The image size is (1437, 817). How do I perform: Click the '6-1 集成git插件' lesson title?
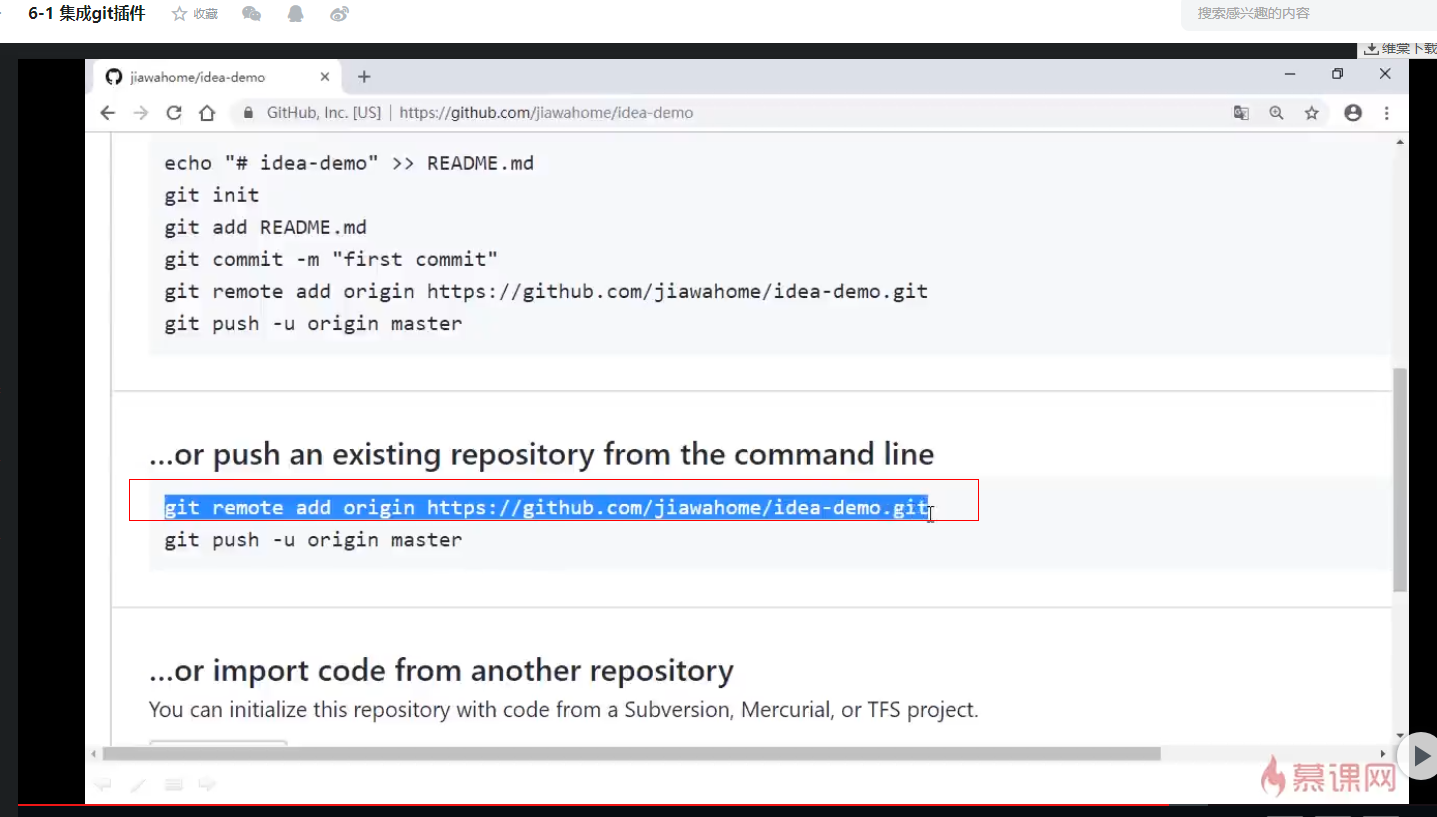pos(87,14)
